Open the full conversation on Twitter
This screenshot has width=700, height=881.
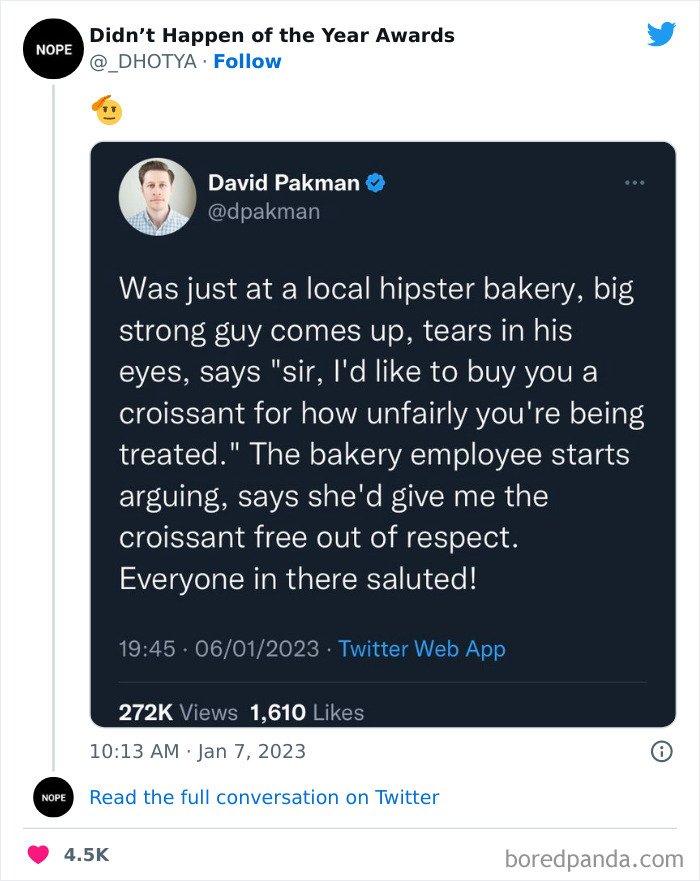click(x=264, y=797)
